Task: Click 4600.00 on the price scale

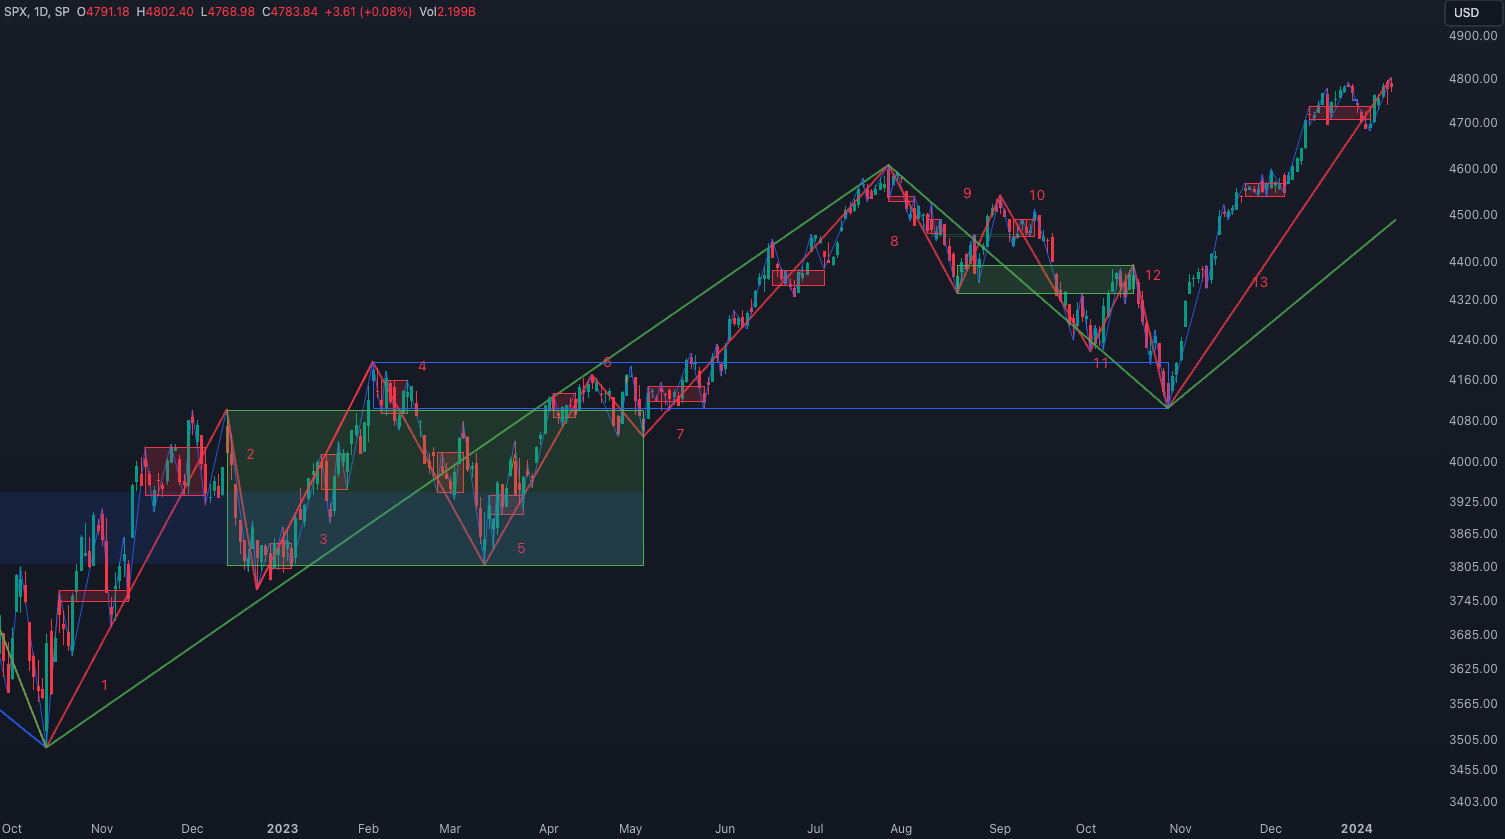Action: coord(1473,169)
